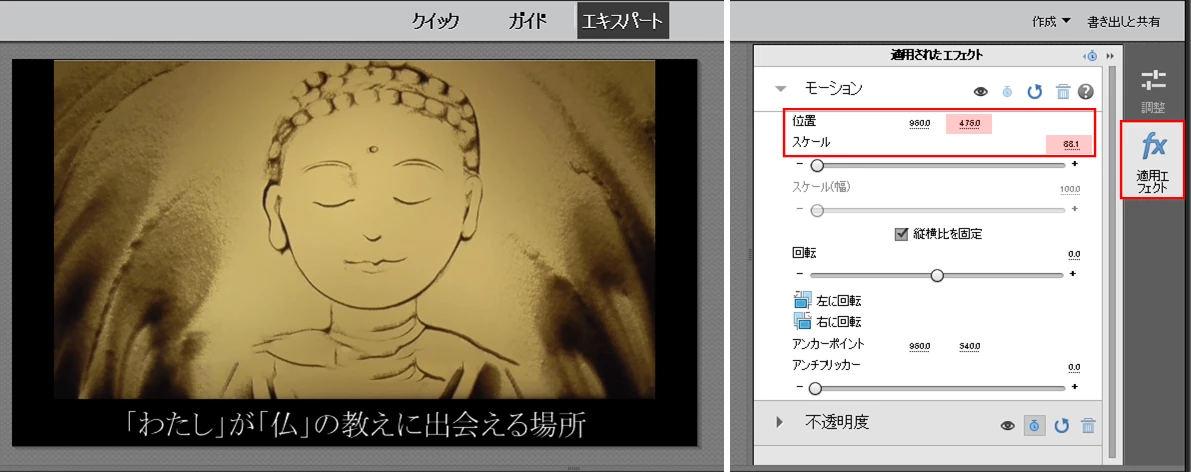
Task: Click アンチフリッカー value 0.0
Action: coord(1074,368)
